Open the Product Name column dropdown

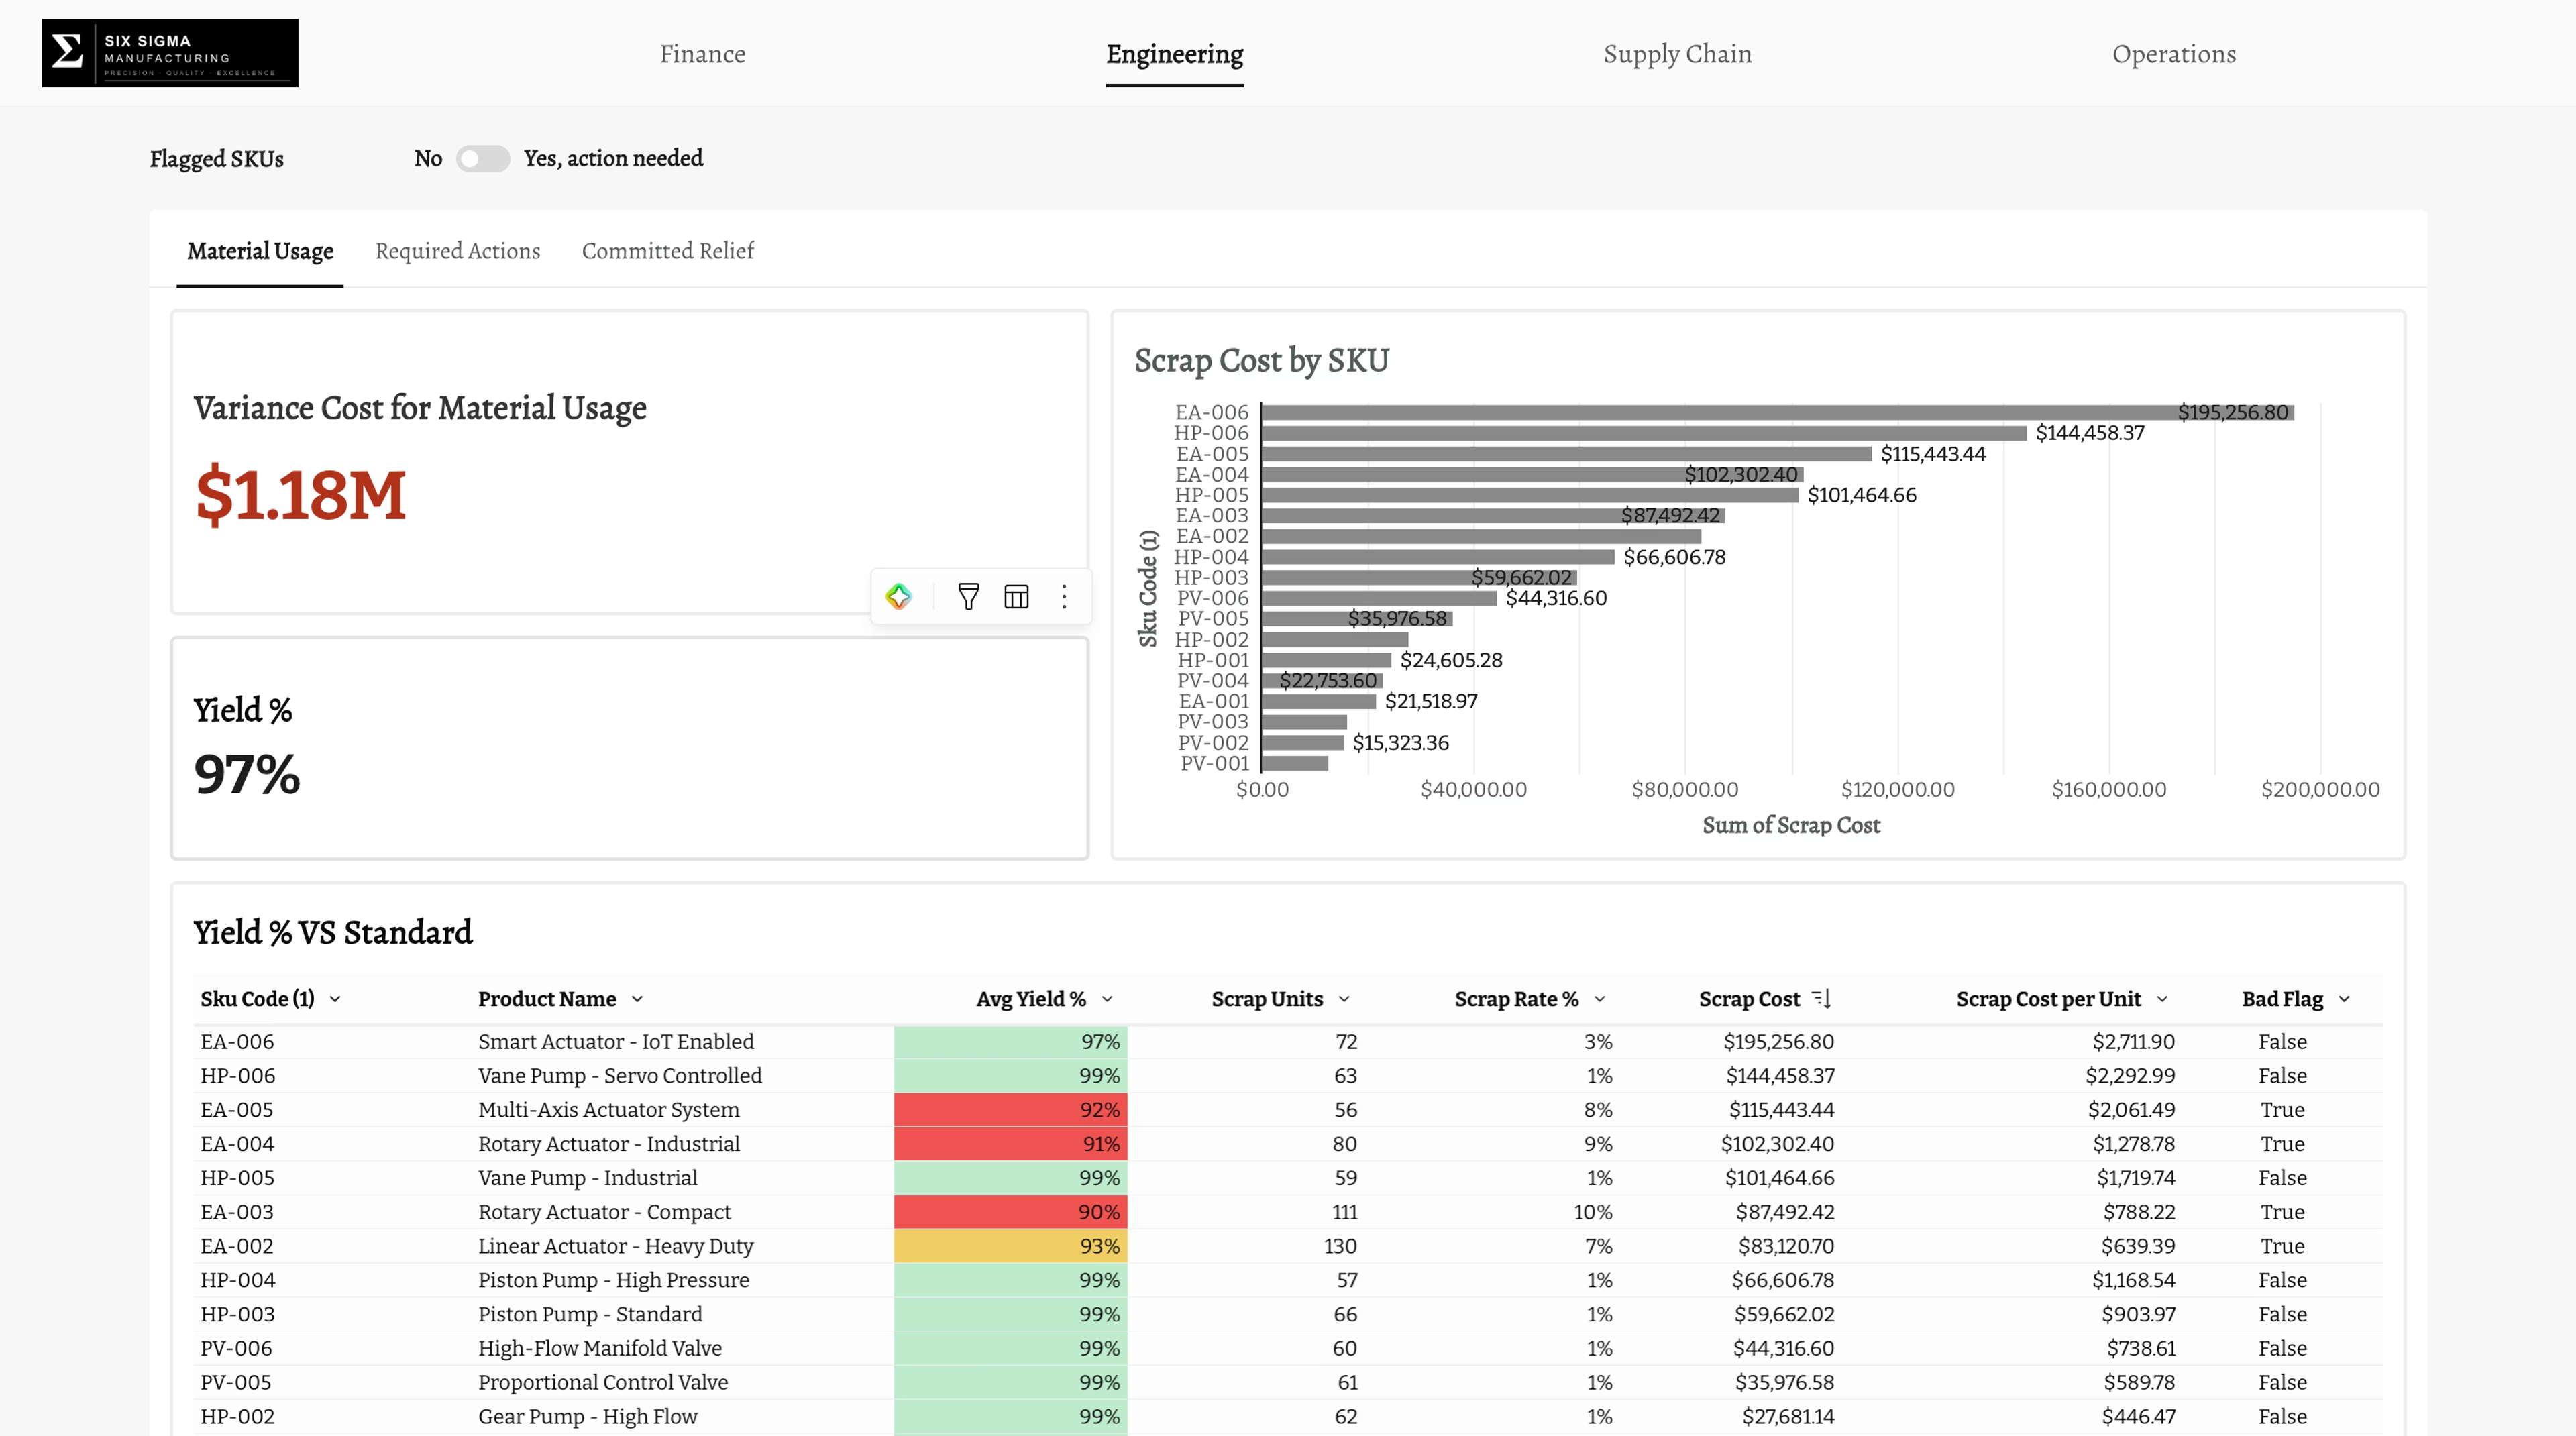637,999
